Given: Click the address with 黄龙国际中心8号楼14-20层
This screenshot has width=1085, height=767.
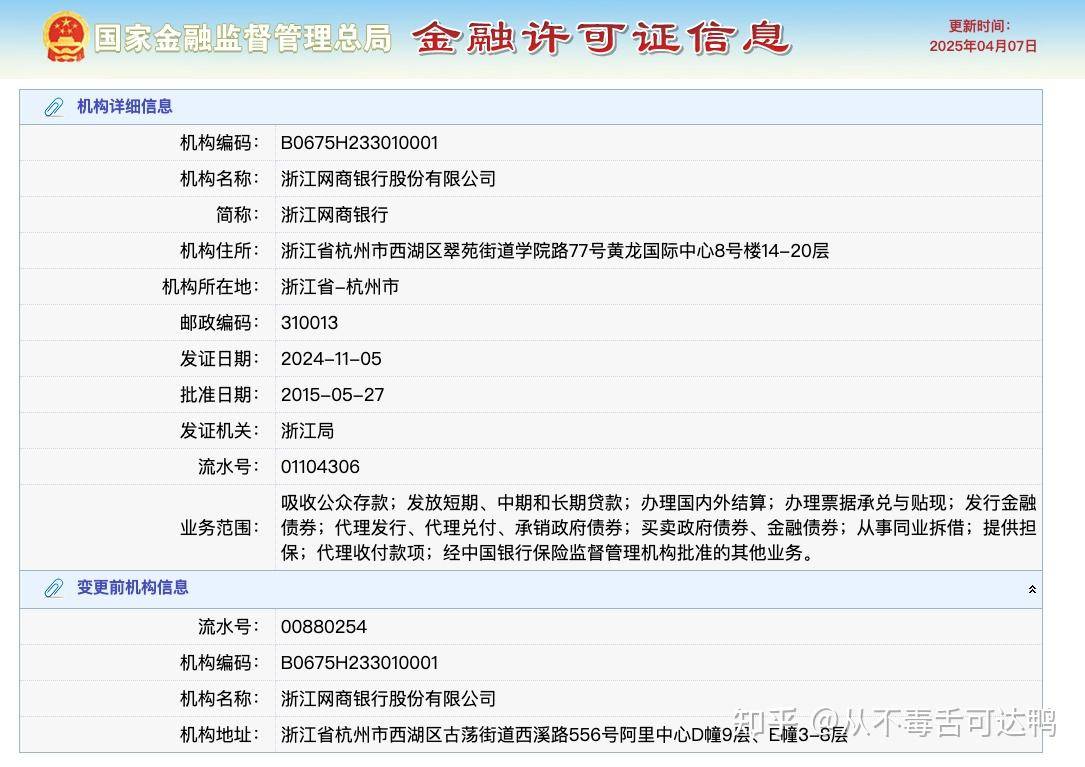Looking at the screenshot, I should pyautogui.click(x=554, y=251).
